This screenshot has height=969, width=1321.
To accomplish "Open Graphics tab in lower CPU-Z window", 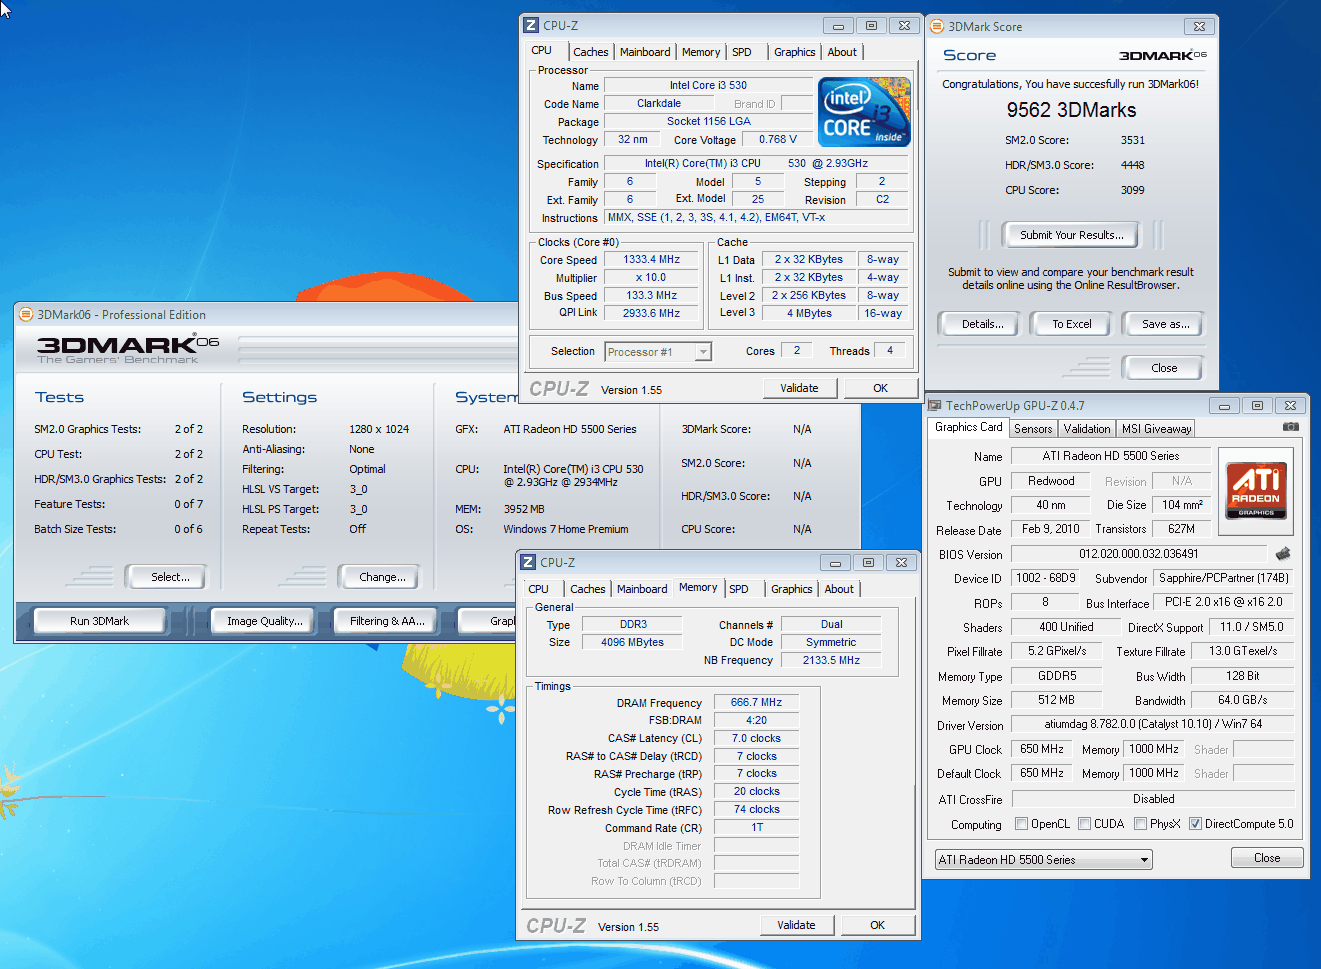I will pyautogui.click(x=792, y=589).
